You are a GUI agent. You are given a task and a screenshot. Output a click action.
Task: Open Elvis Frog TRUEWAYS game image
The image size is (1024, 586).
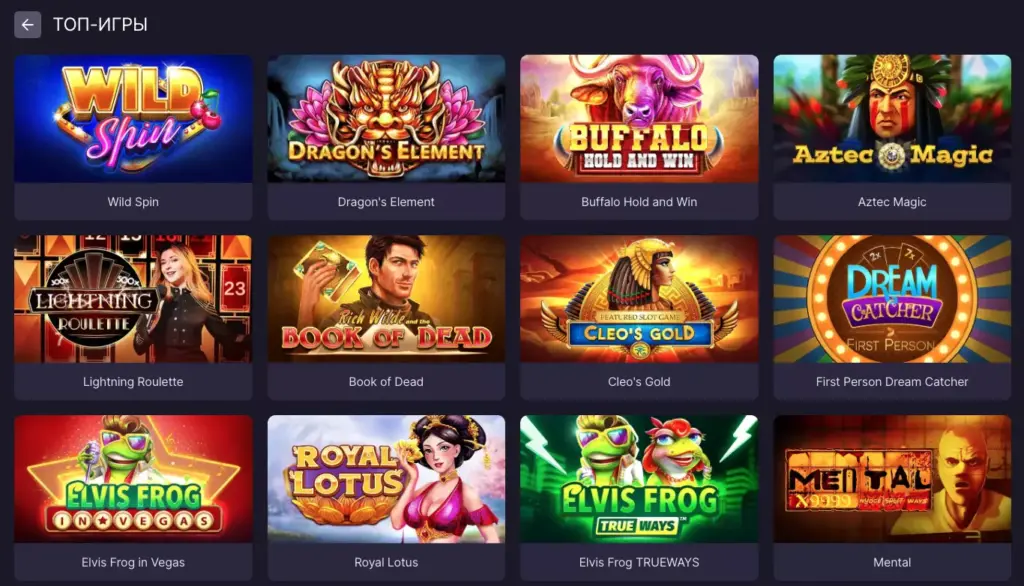(x=639, y=479)
